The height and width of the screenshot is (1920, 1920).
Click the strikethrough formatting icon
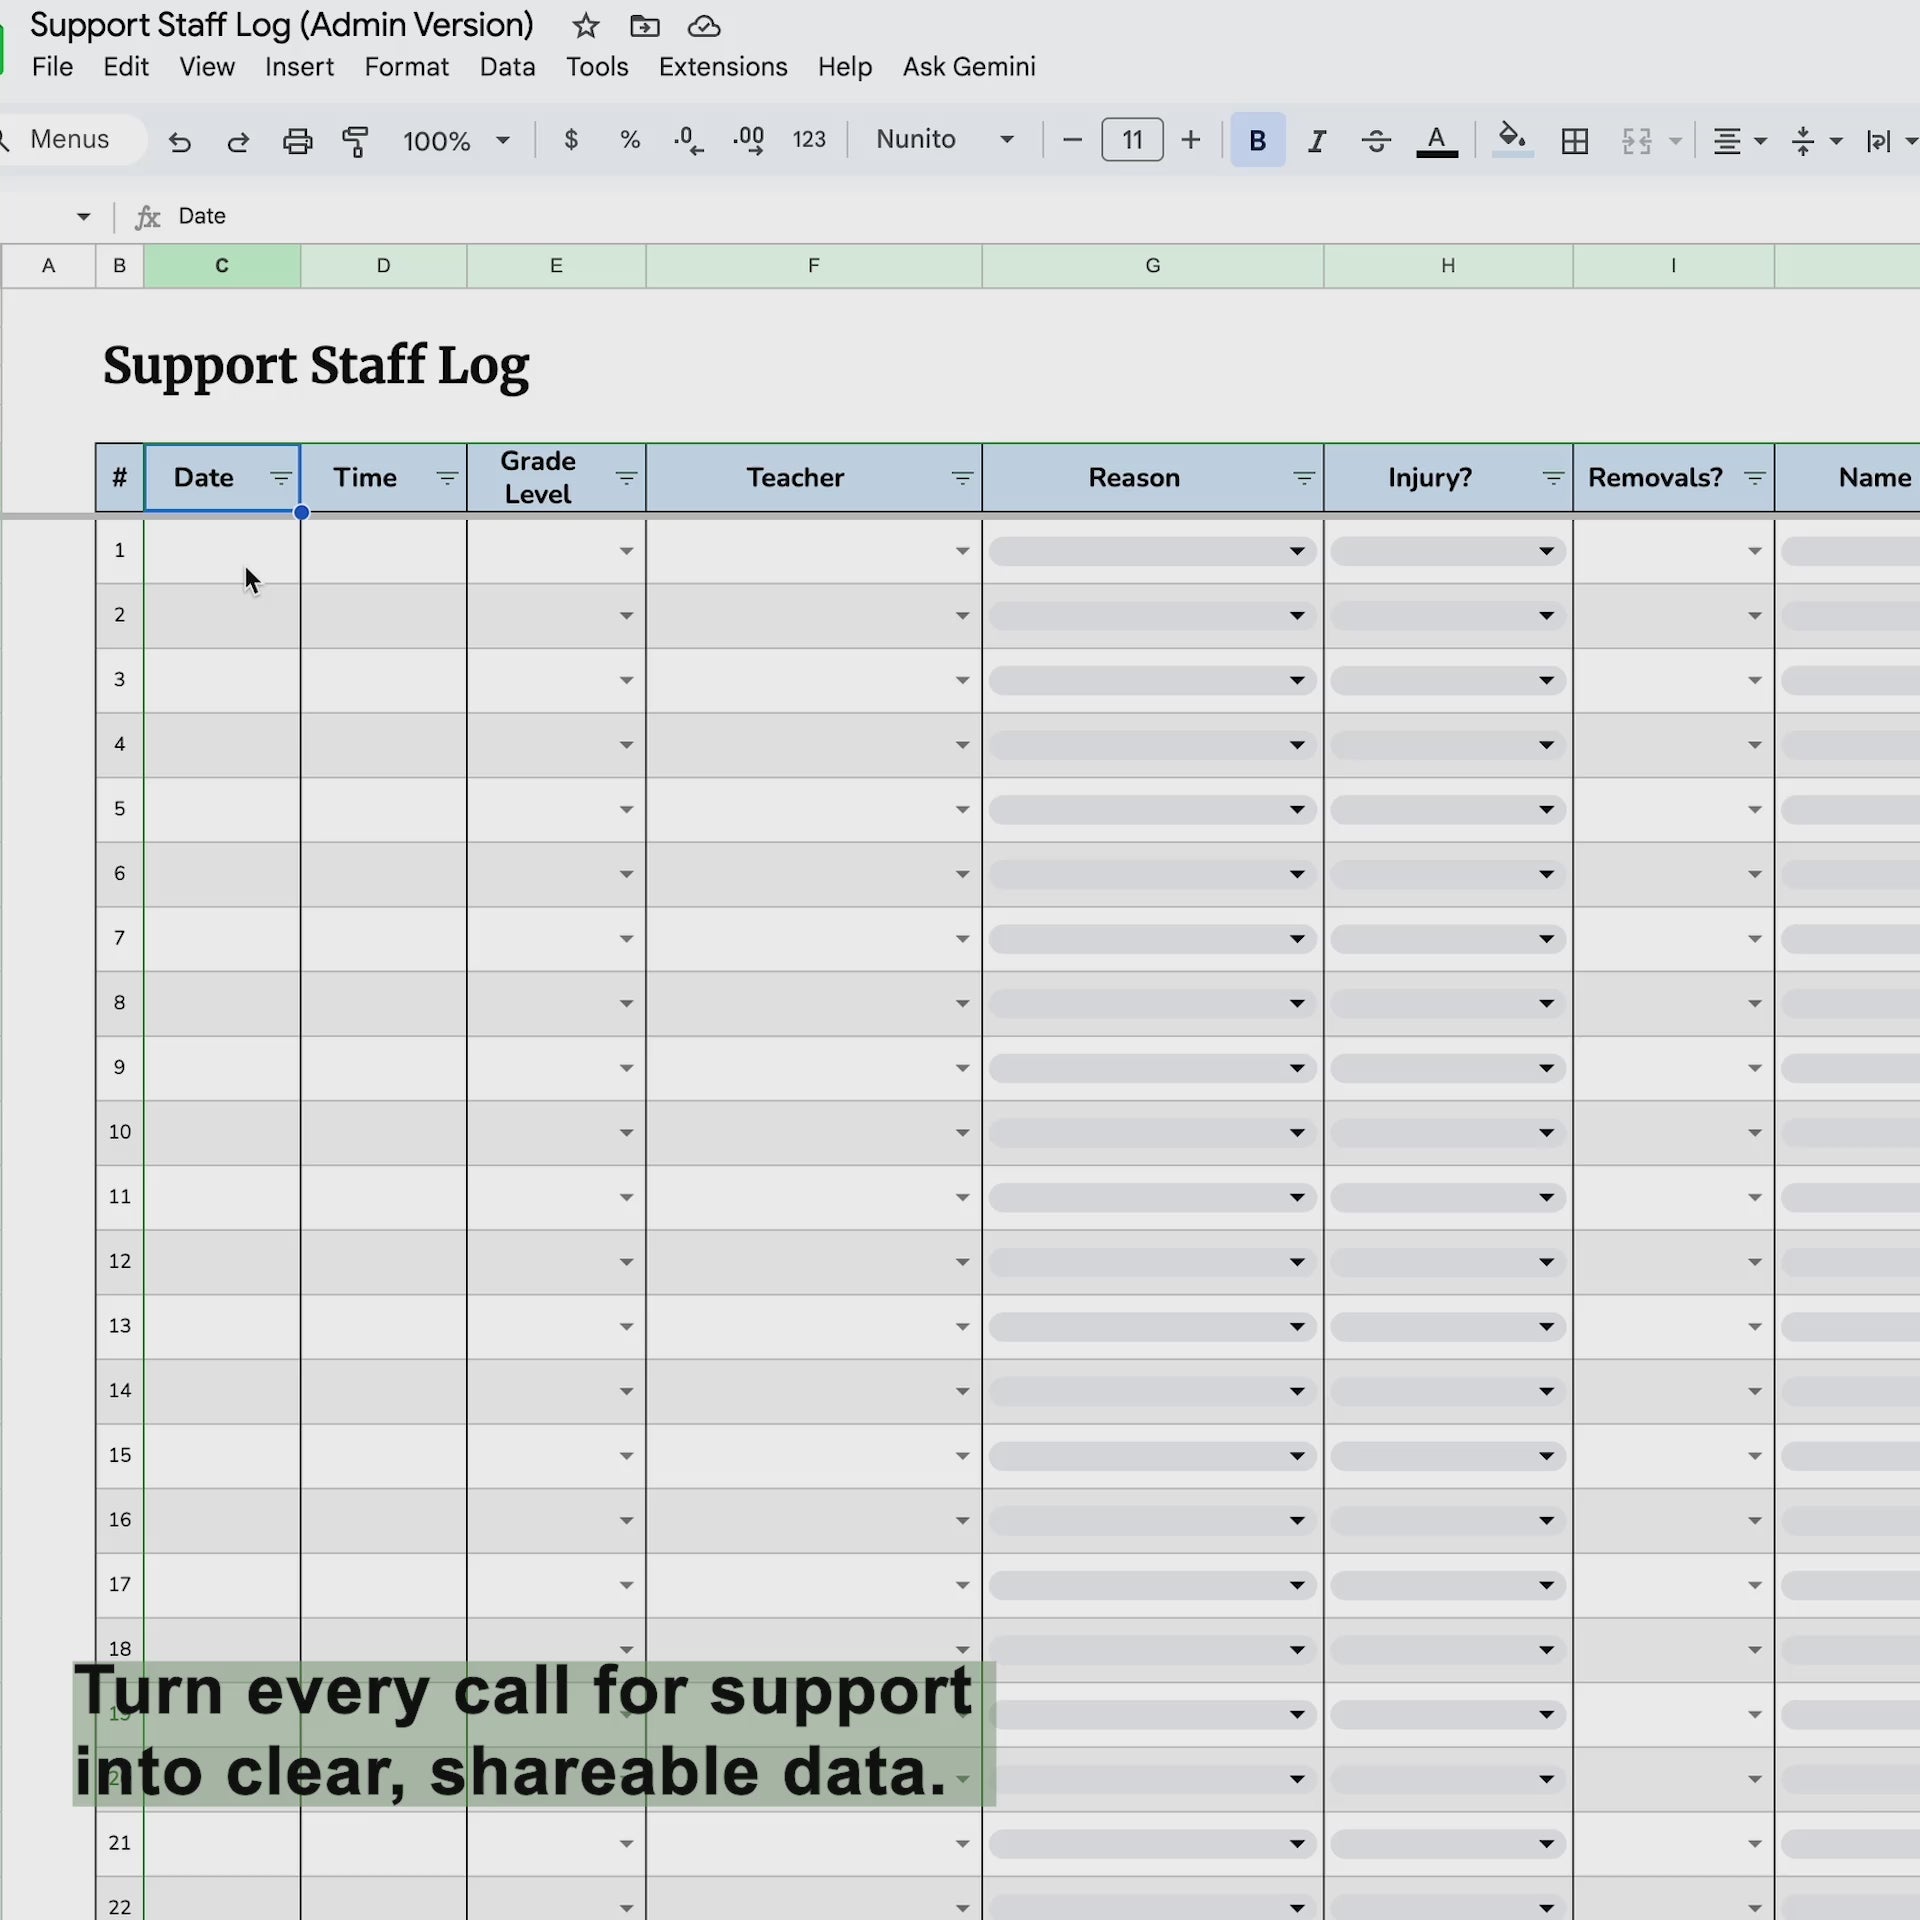click(1376, 141)
